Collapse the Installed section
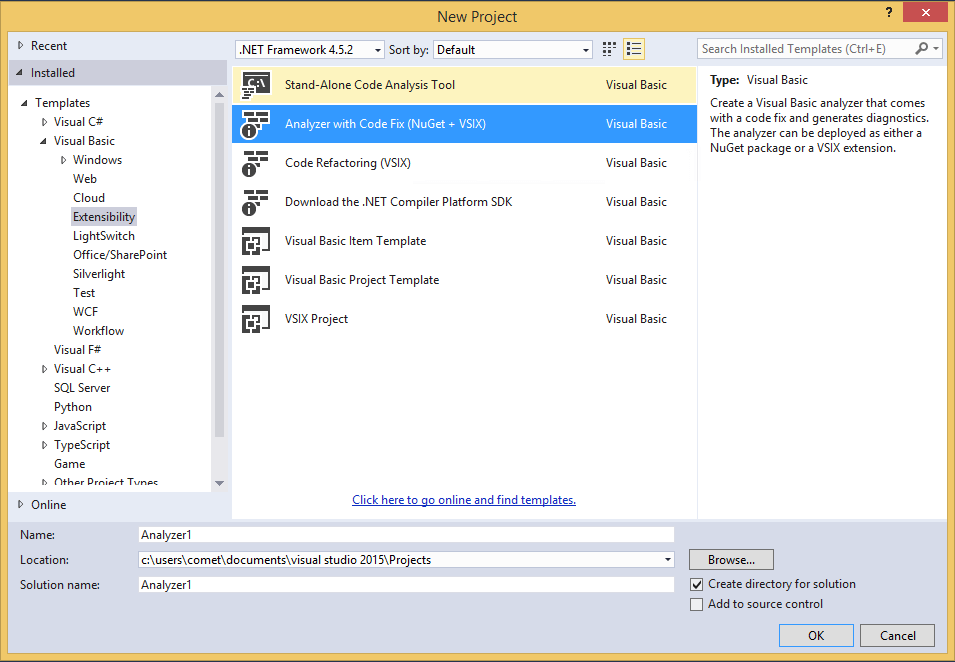This screenshot has width=955, height=662. [x=20, y=72]
